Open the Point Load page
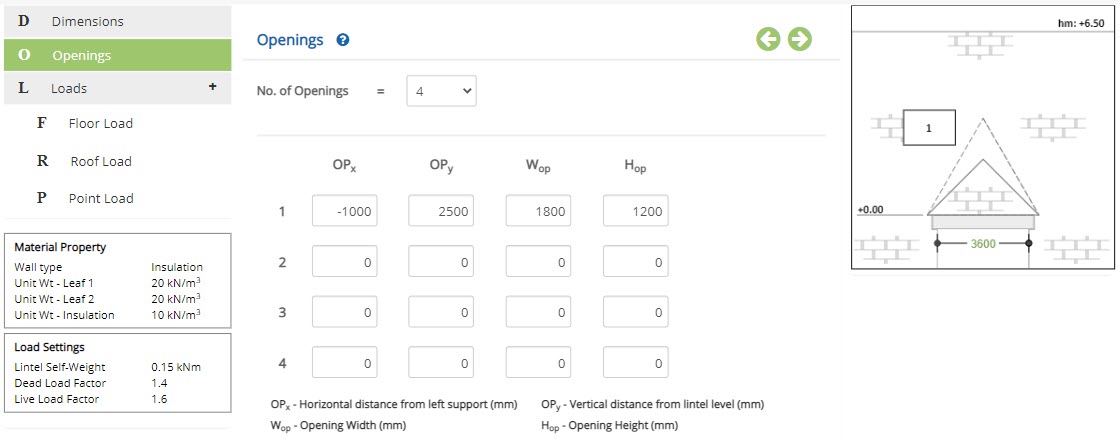The width and height of the screenshot is (1120, 445). click(x=101, y=199)
